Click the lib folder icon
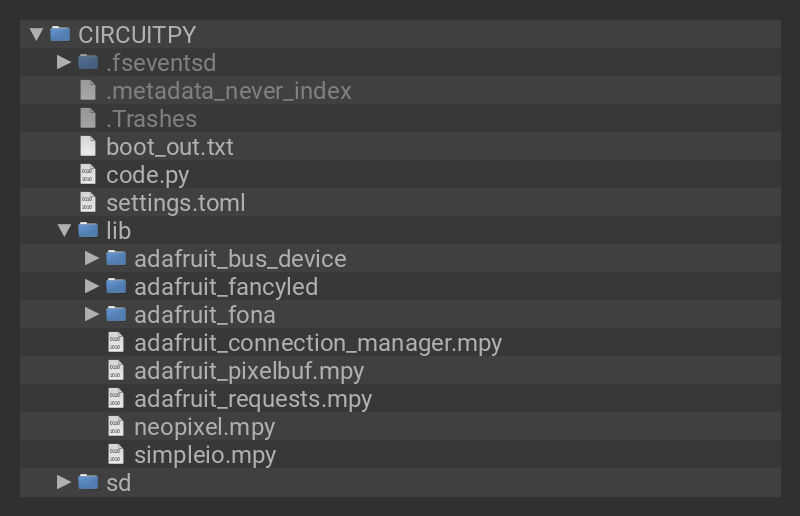The width and height of the screenshot is (800, 516). [88, 231]
